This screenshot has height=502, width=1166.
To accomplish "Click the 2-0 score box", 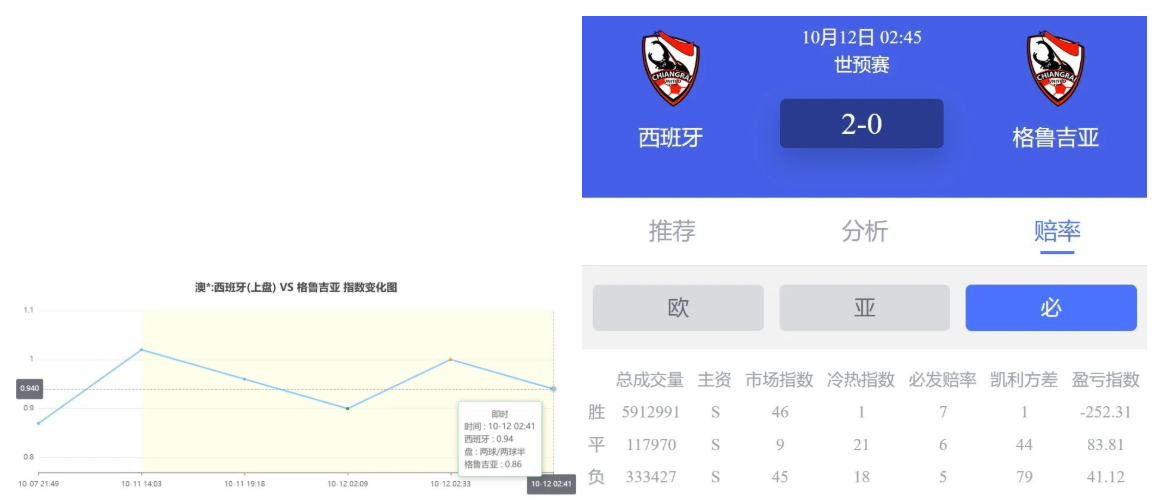I will pos(861,124).
